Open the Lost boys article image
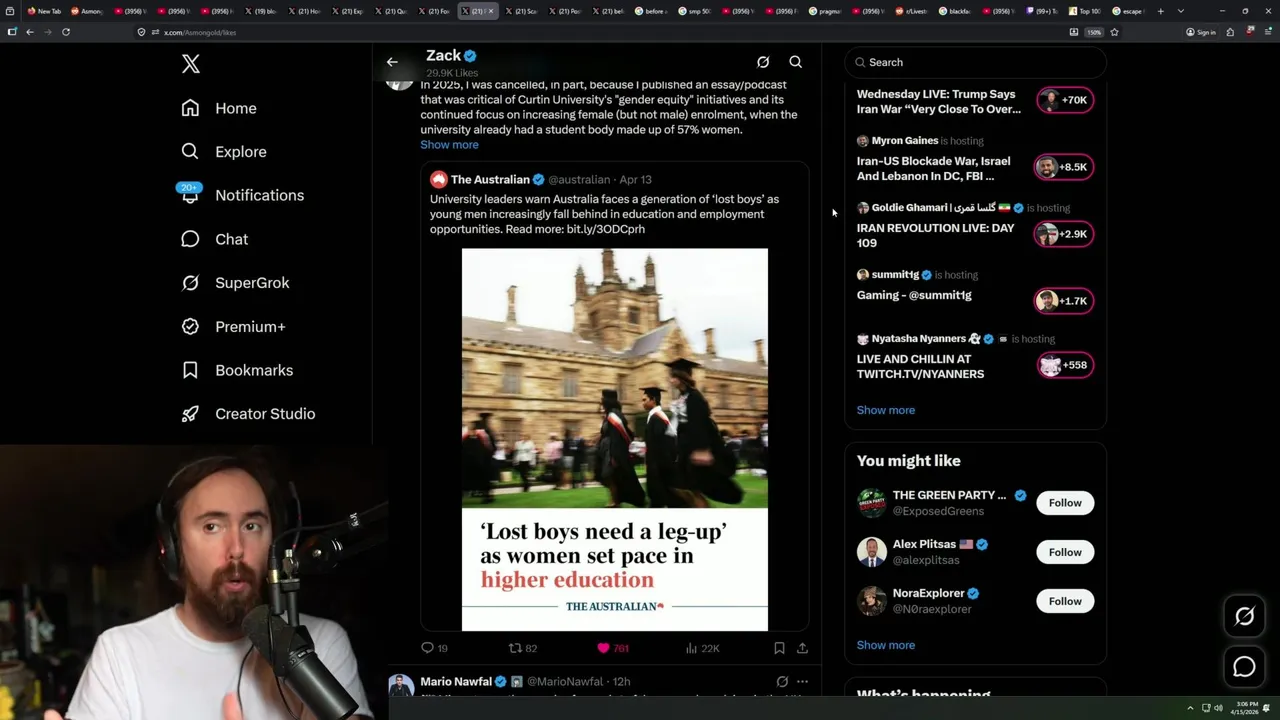Viewport: 1280px width, 720px height. point(615,440)
